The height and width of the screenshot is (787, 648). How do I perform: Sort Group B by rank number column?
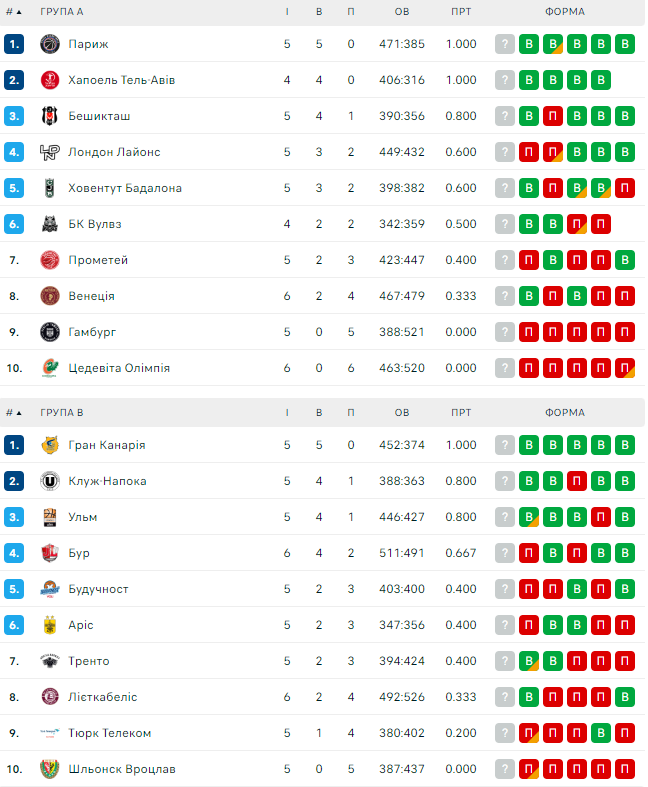click(x=14, y=412)
